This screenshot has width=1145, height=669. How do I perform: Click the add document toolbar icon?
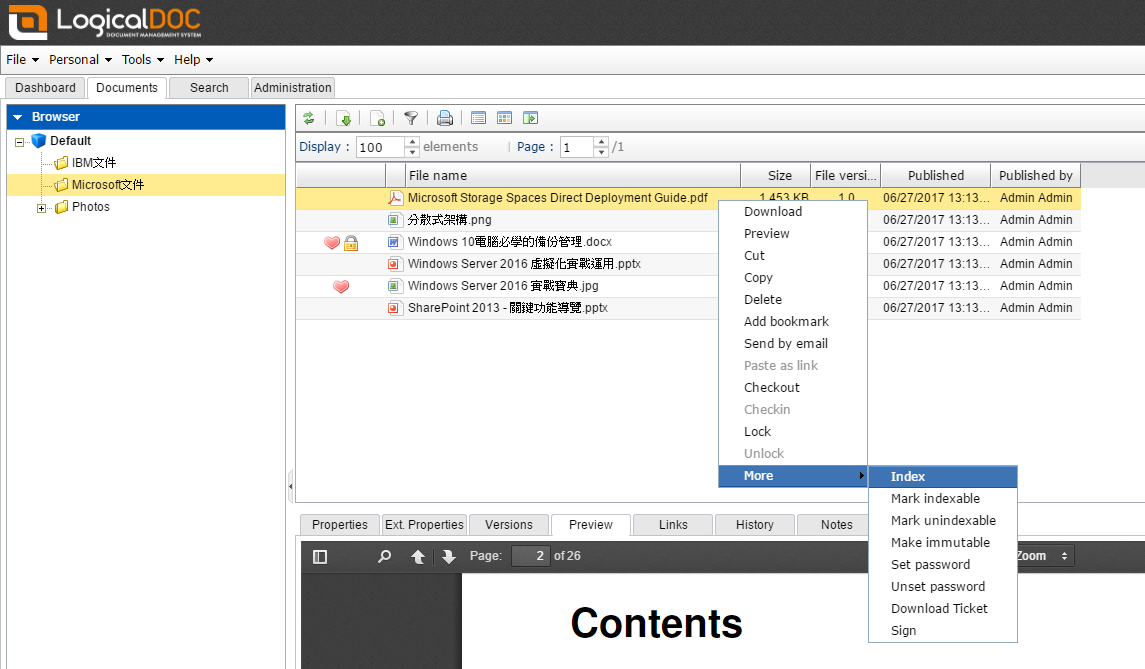[378, 118]
